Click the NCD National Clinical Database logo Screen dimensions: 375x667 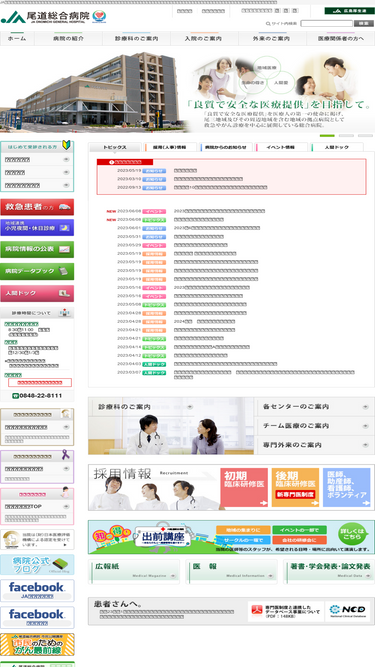click(x=348, y=611)
